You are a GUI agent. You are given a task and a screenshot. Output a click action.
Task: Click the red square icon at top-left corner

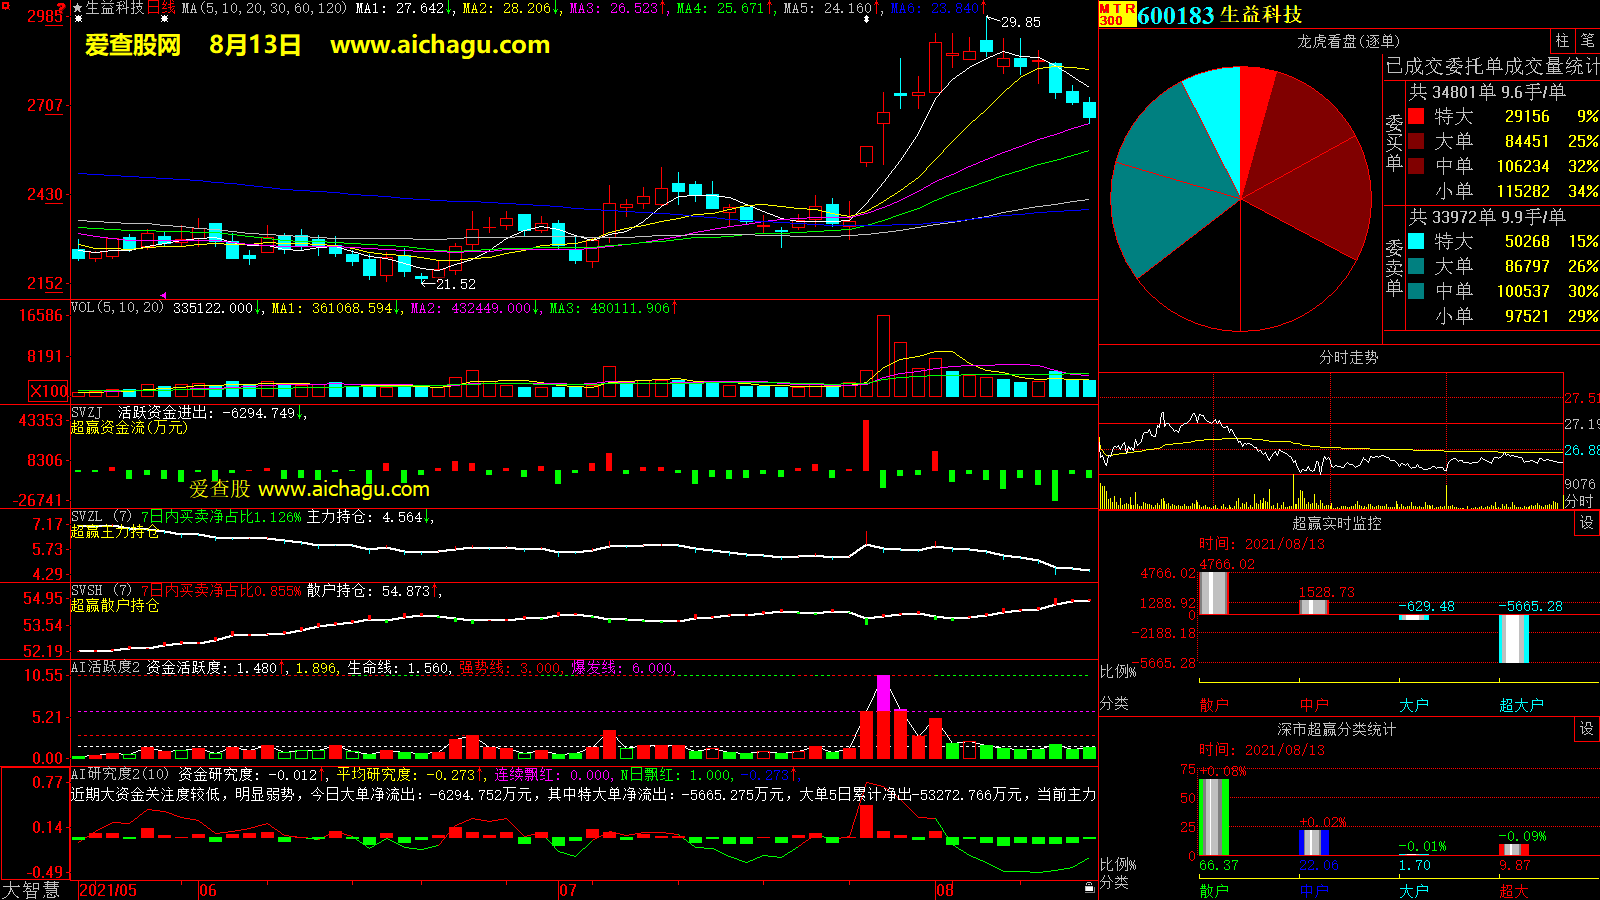(6, 6)
